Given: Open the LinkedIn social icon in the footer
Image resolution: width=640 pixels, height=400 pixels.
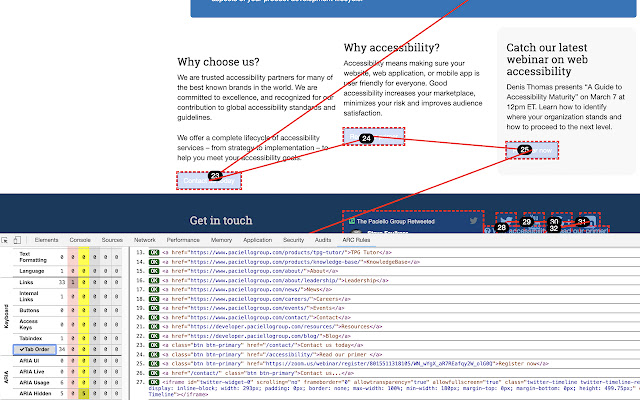Looking at the screenshot, I should coord(589,220).
